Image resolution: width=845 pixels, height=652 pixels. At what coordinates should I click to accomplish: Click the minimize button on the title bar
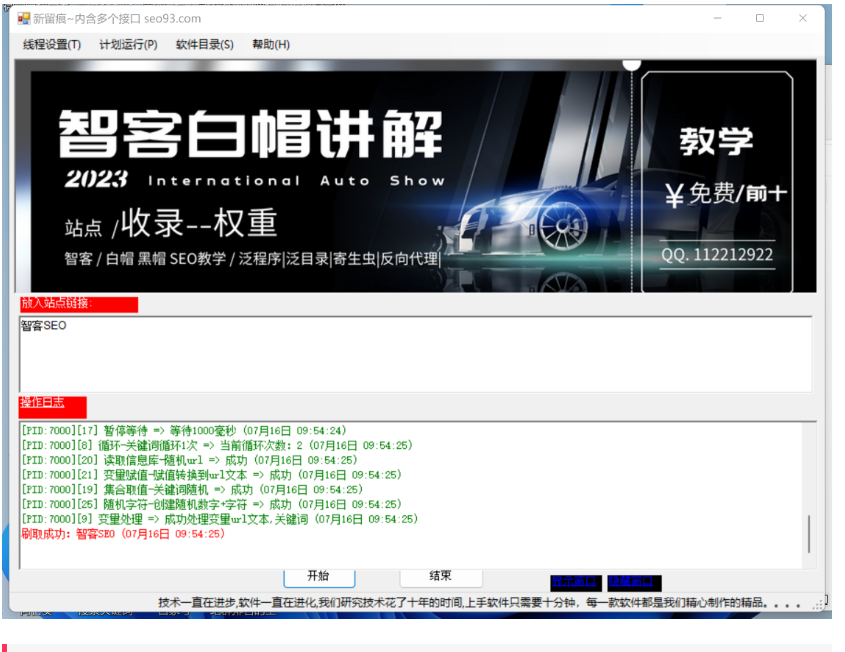tap(717, 18)
